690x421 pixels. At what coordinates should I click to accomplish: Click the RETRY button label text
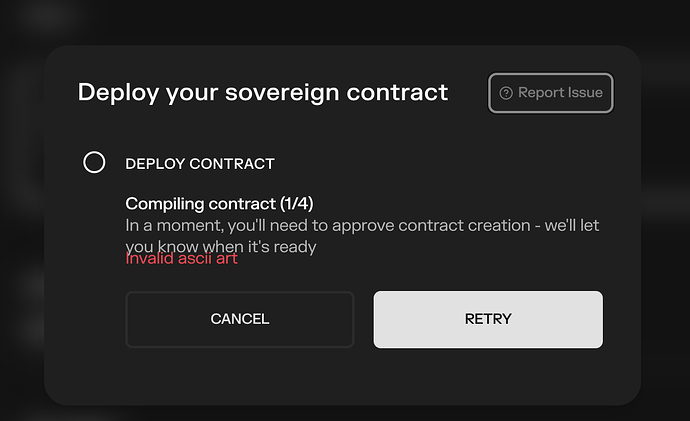pyautogui.click(x=488, y=319)
